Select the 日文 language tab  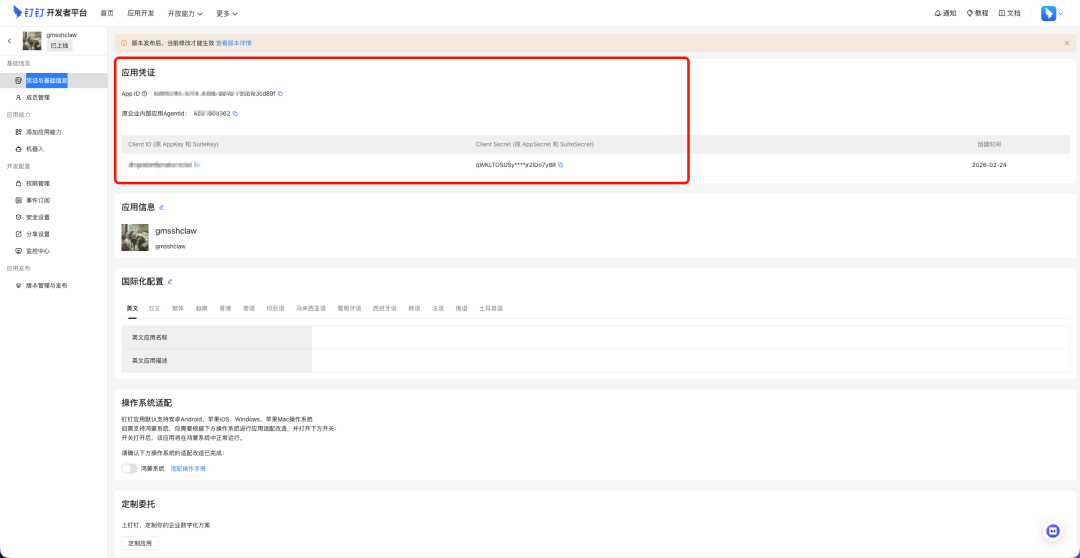(x=154, y=309)
